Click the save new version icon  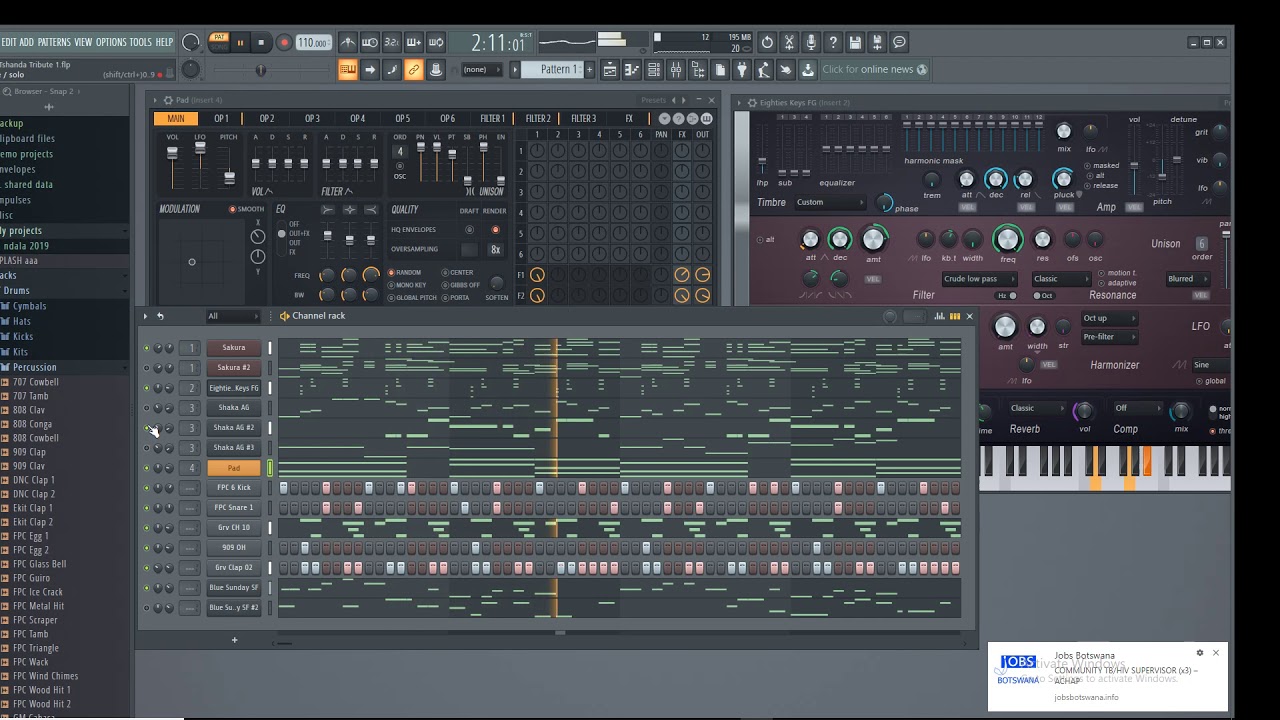tap(877, 42)
